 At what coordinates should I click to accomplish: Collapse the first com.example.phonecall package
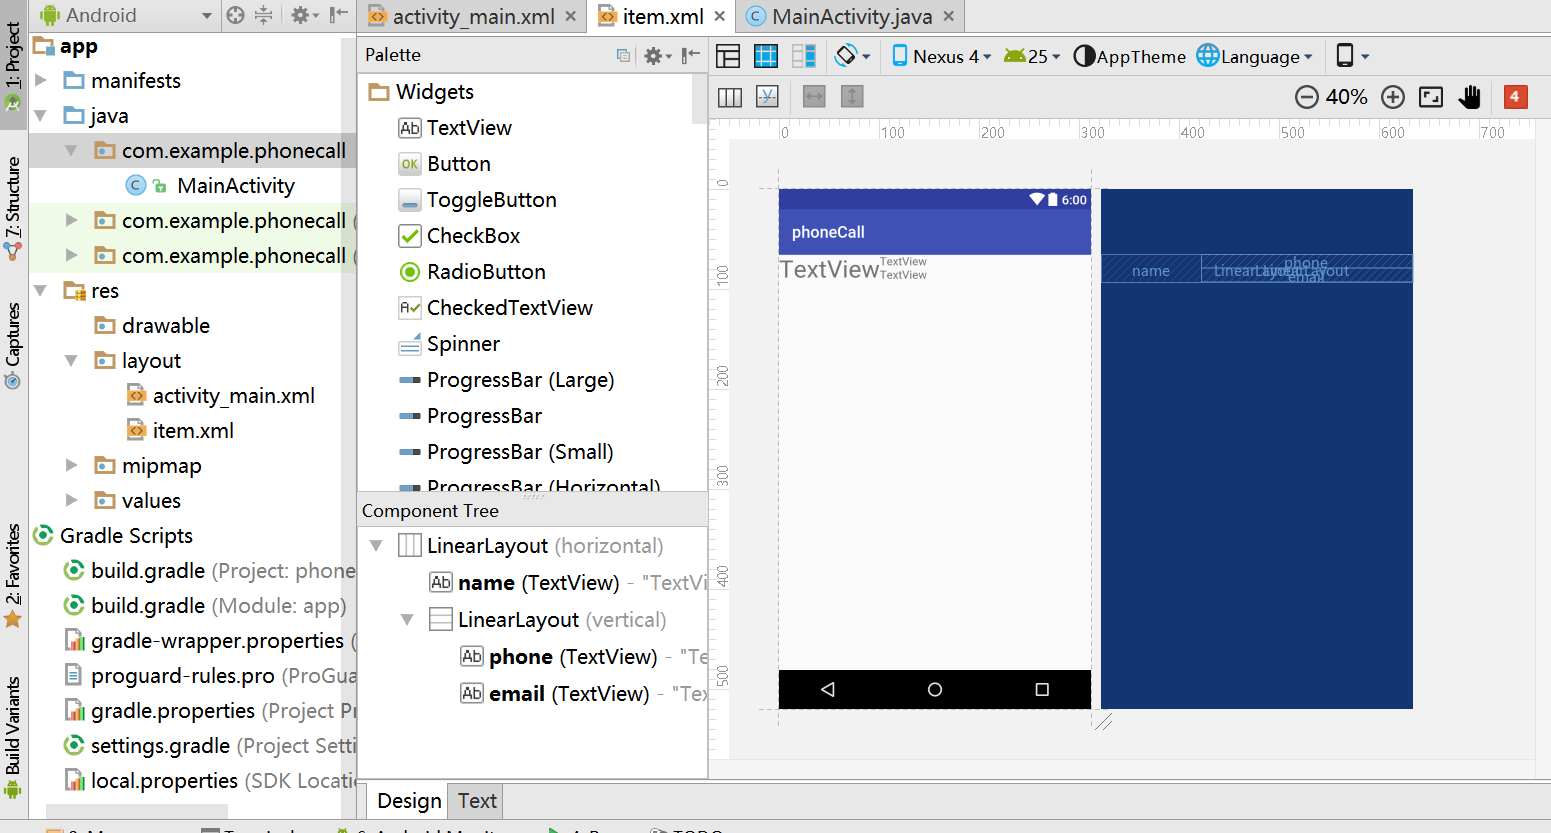click(71, 150)
